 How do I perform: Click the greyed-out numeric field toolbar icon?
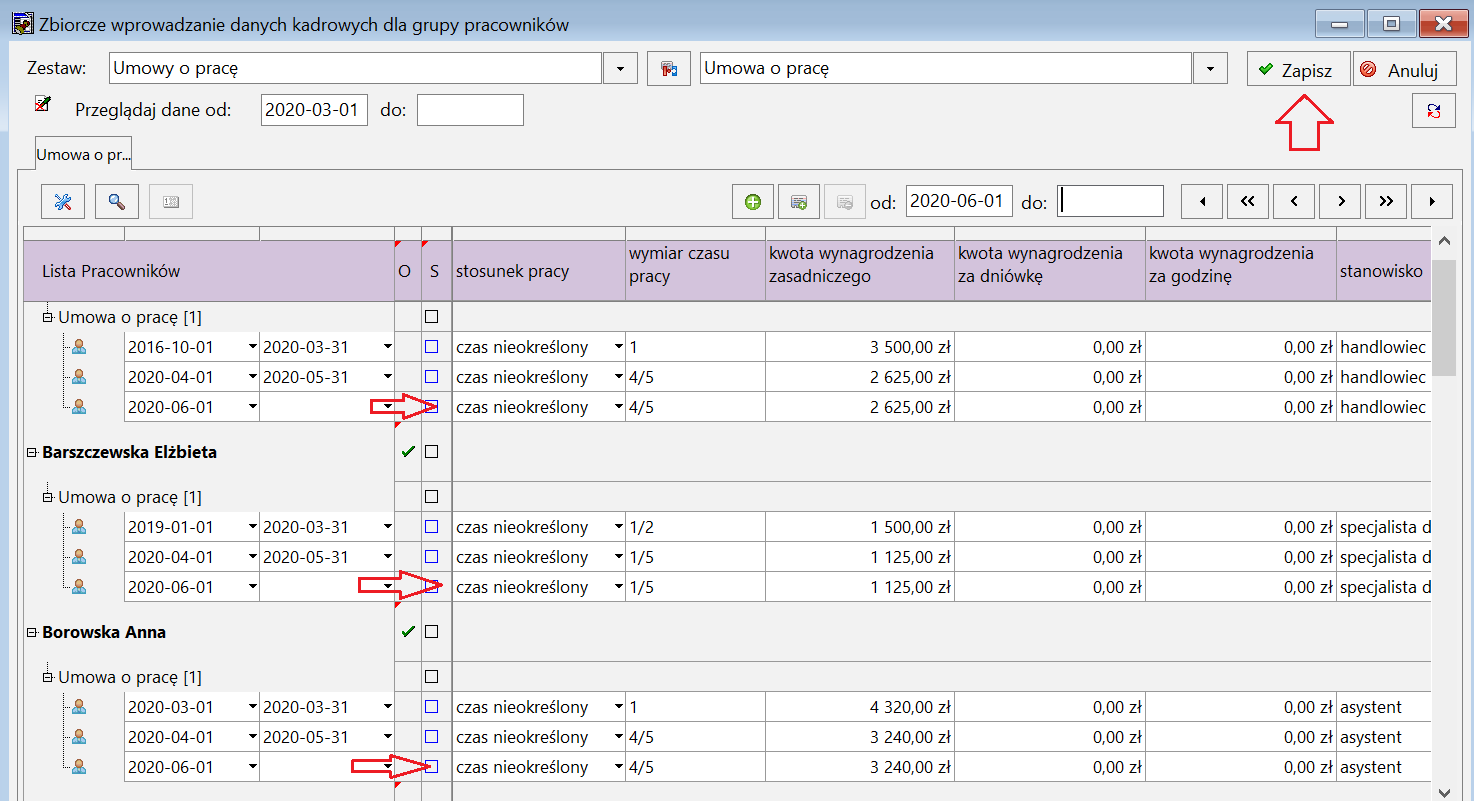tap(171, 201)
